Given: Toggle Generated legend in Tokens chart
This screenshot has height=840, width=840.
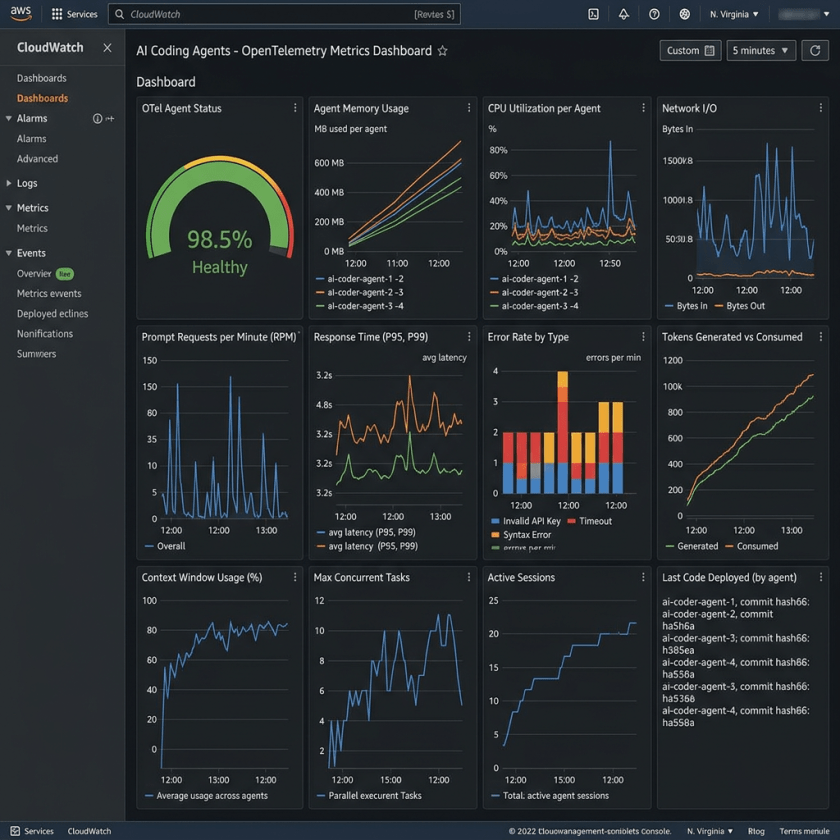Looking at the screenshot, I should click(692, 546).
